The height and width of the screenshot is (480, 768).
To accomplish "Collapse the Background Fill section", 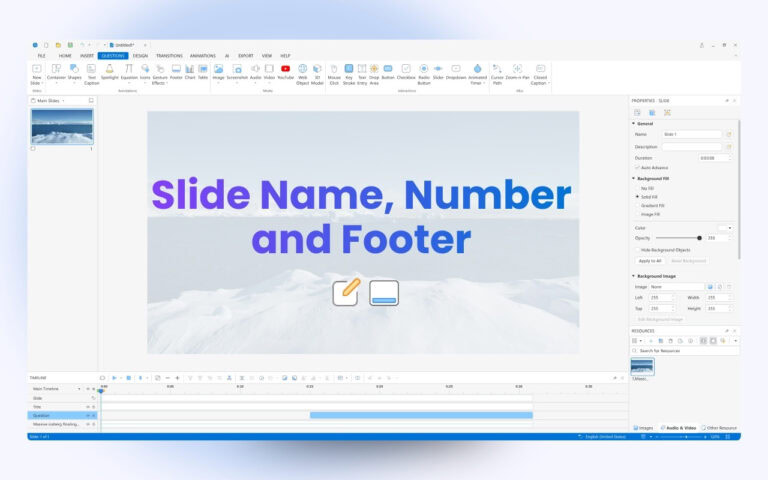I will click(x=633, y=179).
